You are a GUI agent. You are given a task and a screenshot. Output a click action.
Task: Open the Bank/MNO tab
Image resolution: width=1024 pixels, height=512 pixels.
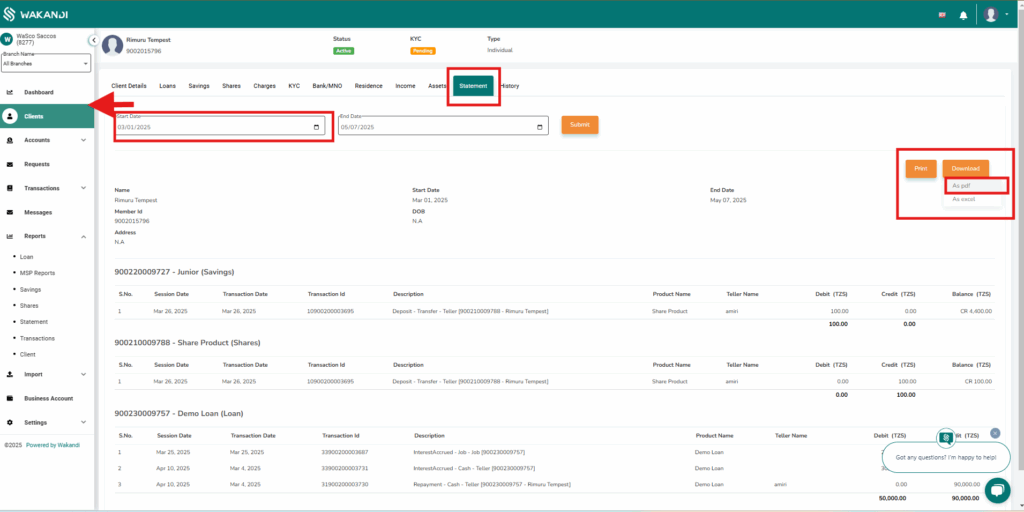click(327, 86)
